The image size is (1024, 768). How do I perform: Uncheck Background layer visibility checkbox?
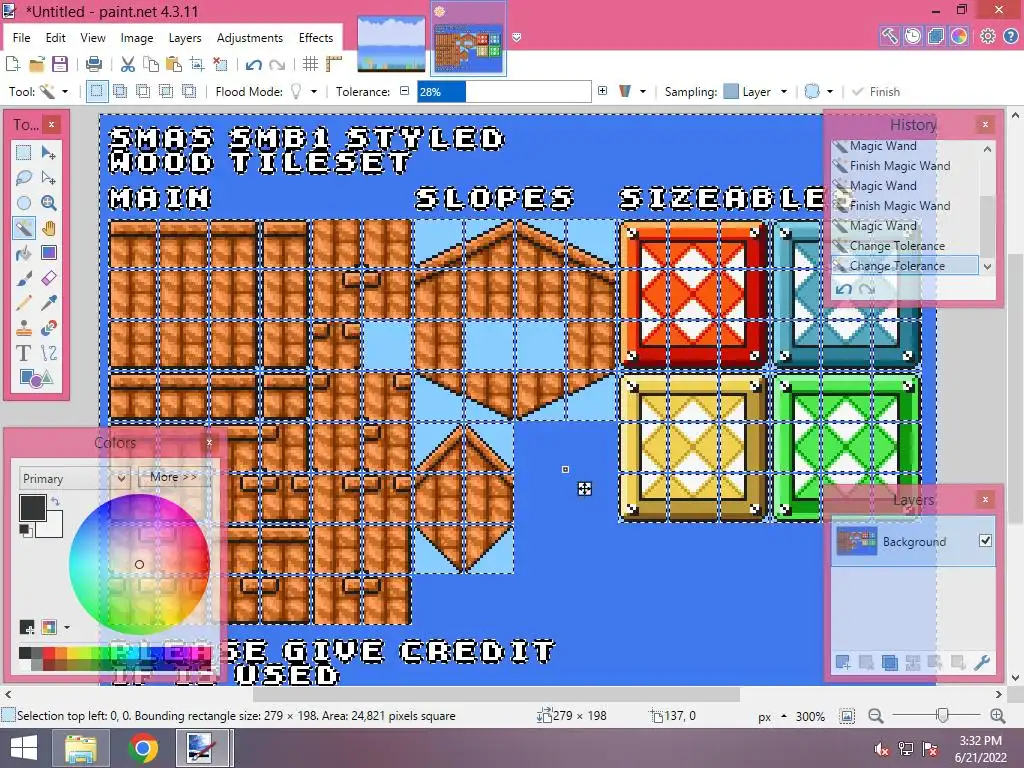point(985,541)
